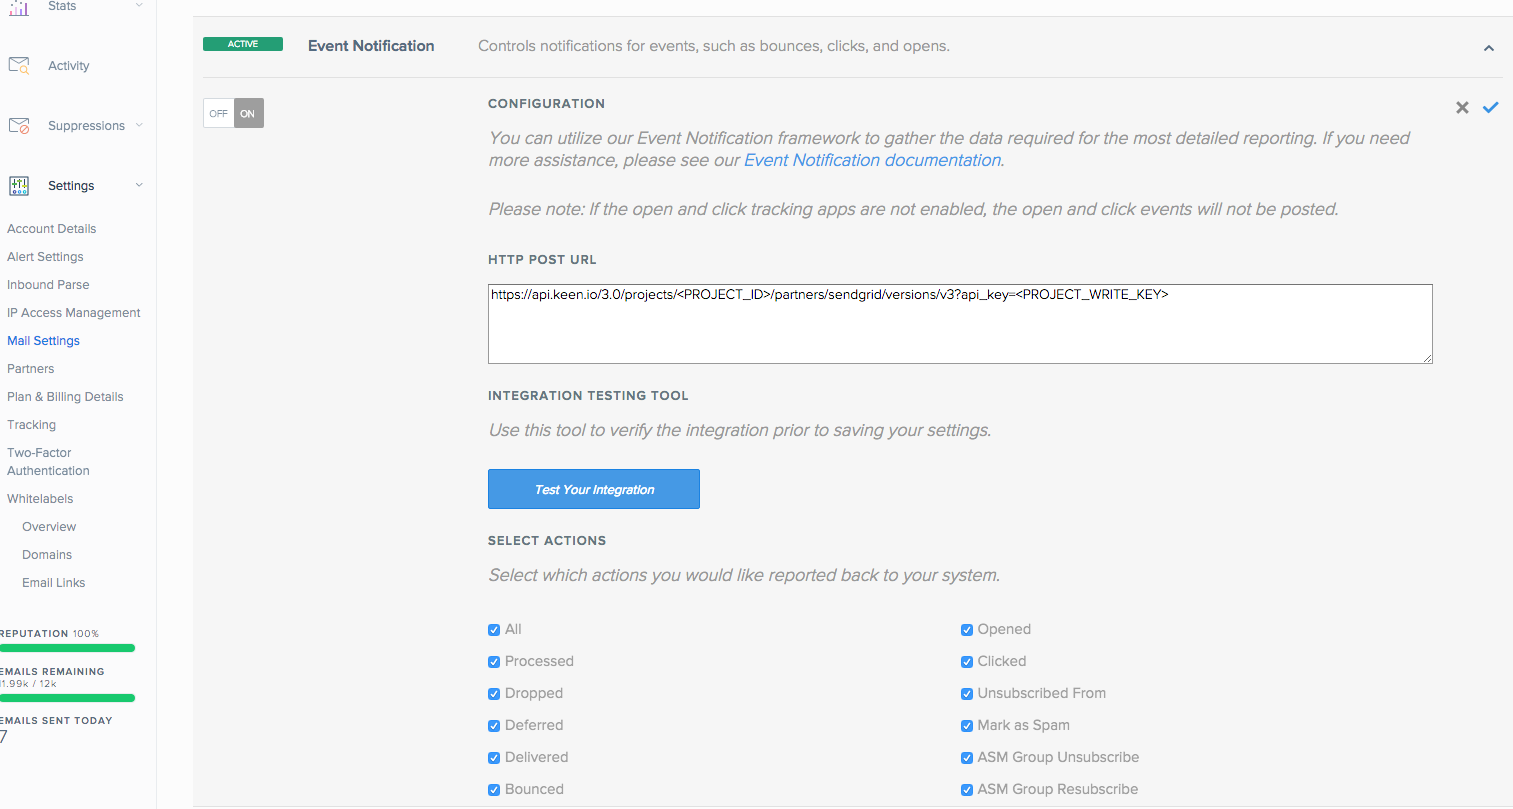Open Whitelabels Email Links

click(54, 583)
